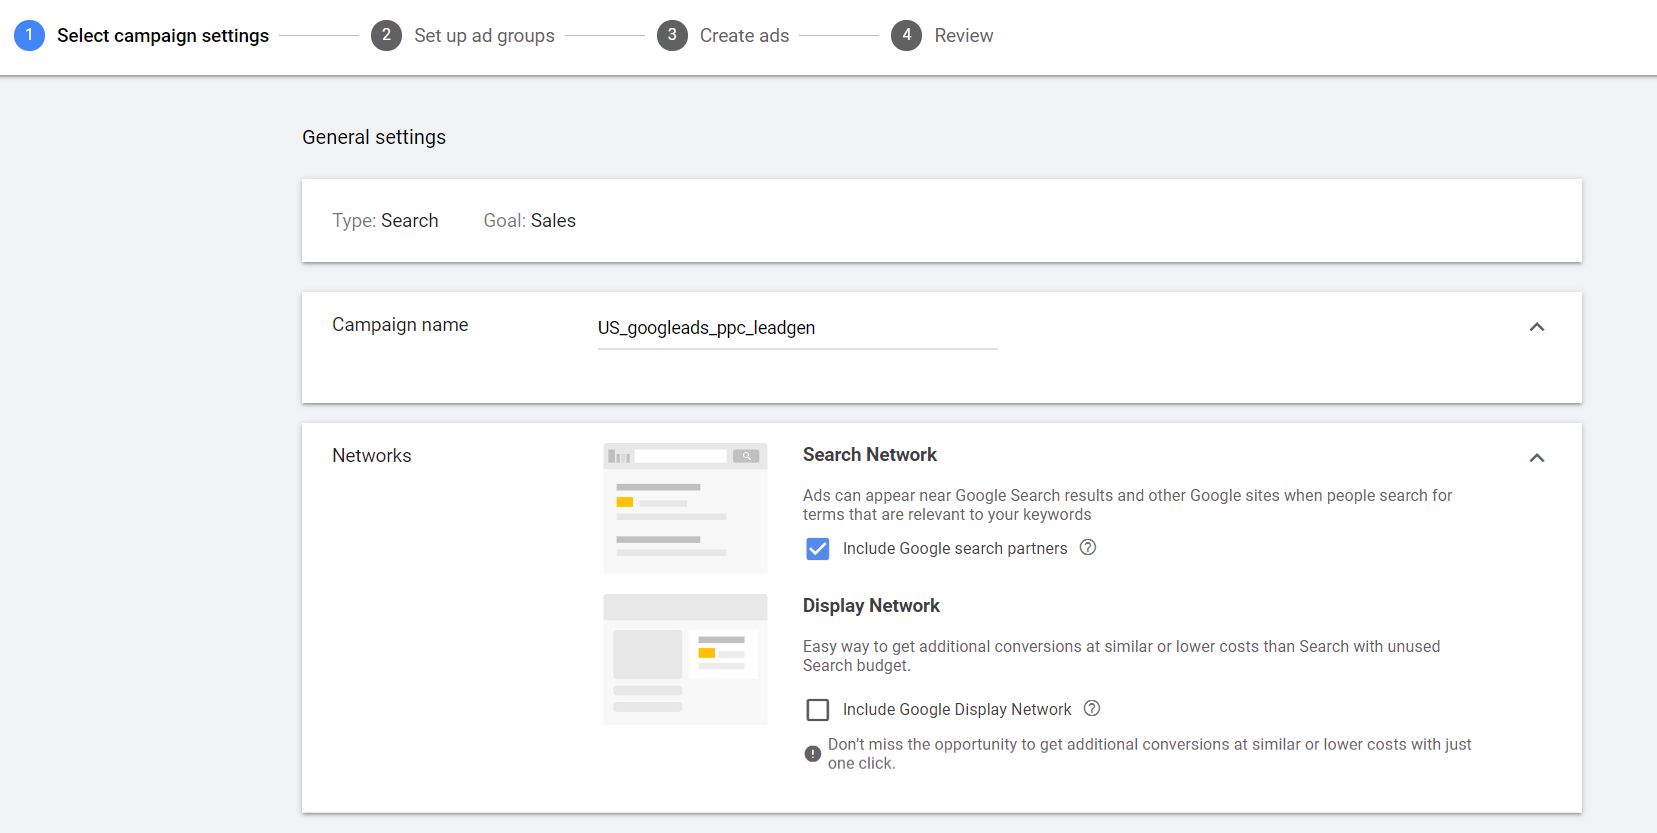1657x833 pixels.
Task: Click the Include Google Display Network label
Action: [956, 710]
